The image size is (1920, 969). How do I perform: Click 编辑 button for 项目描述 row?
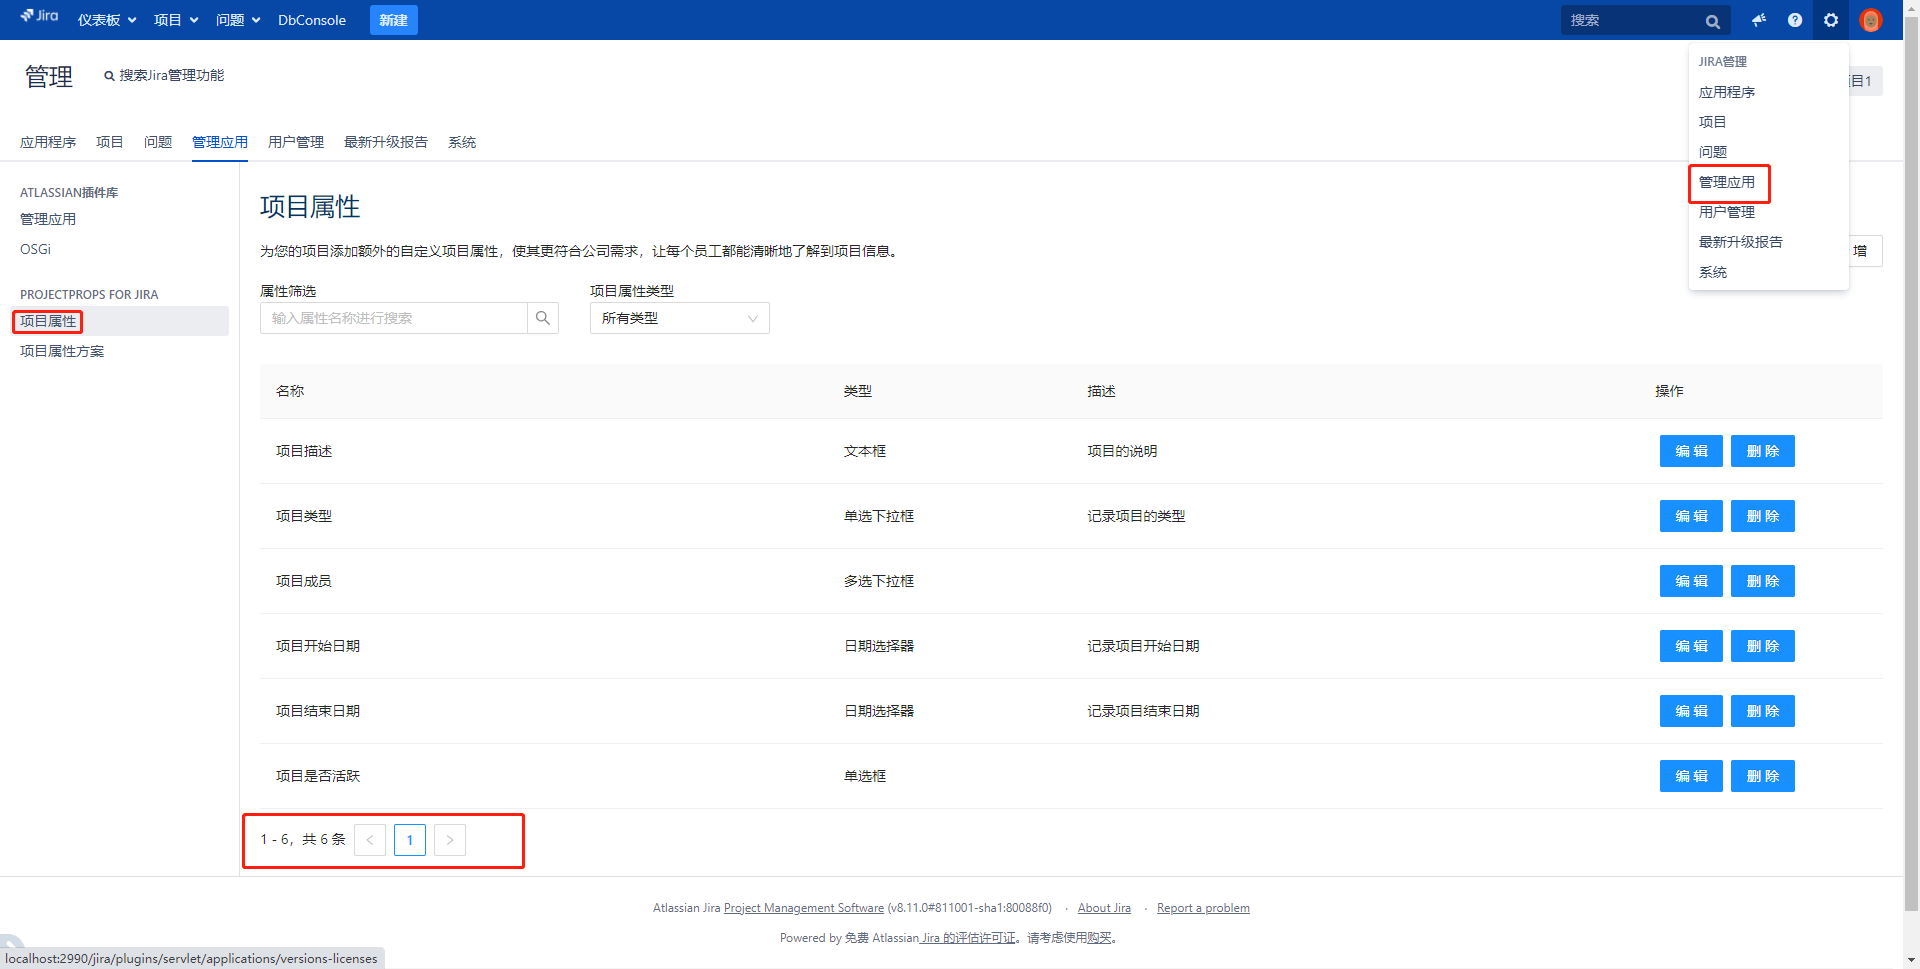click(x=1691, y=451)
